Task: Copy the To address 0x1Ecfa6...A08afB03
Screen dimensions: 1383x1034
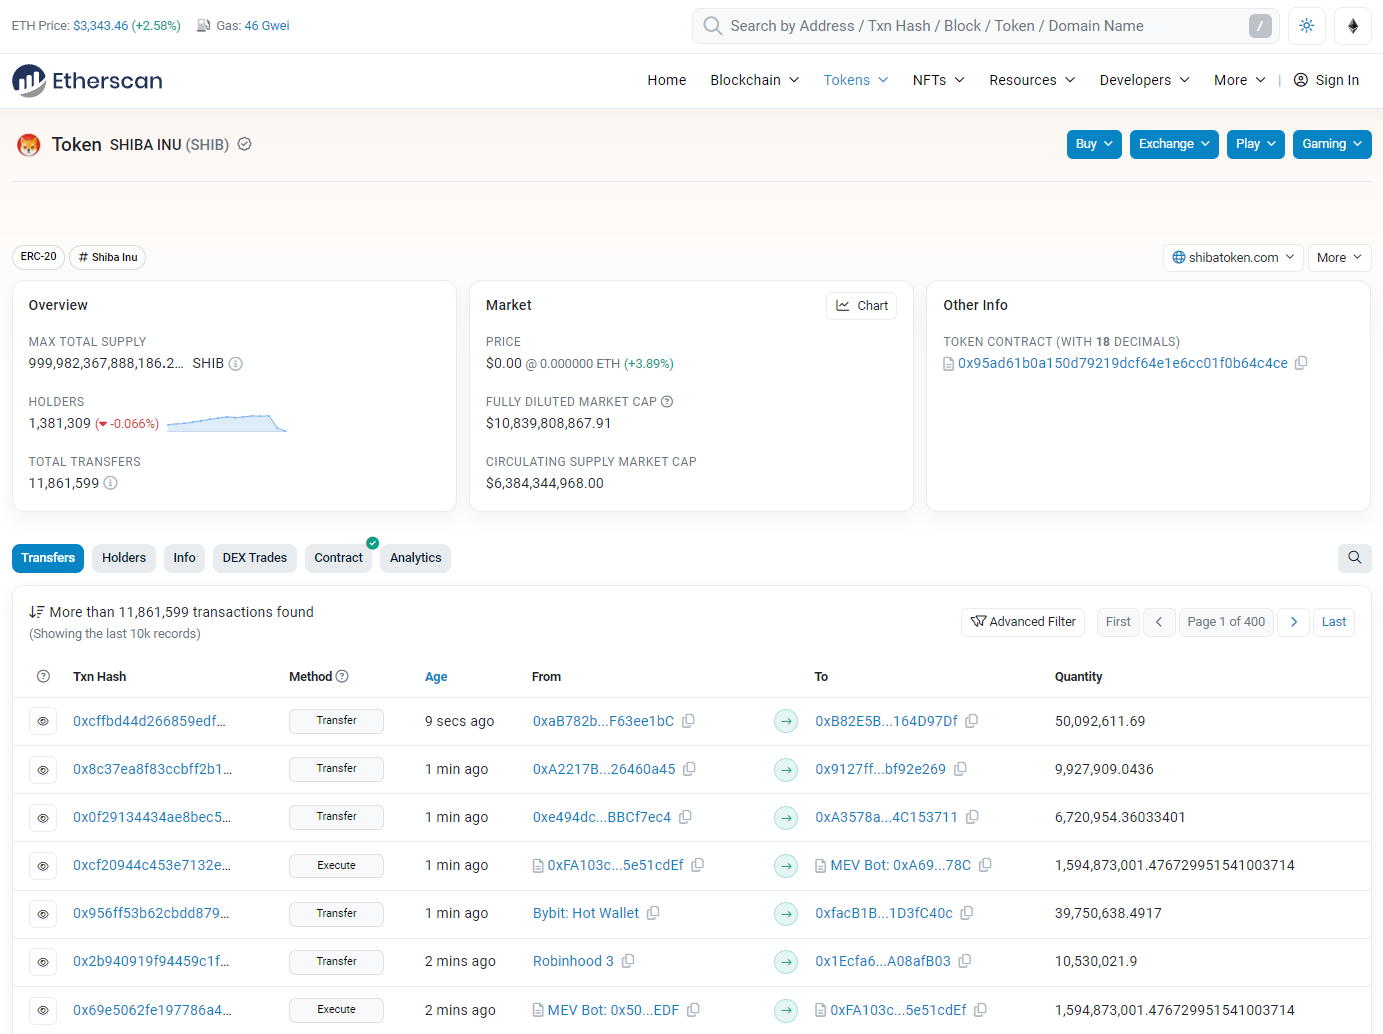Action: (965, 961)
